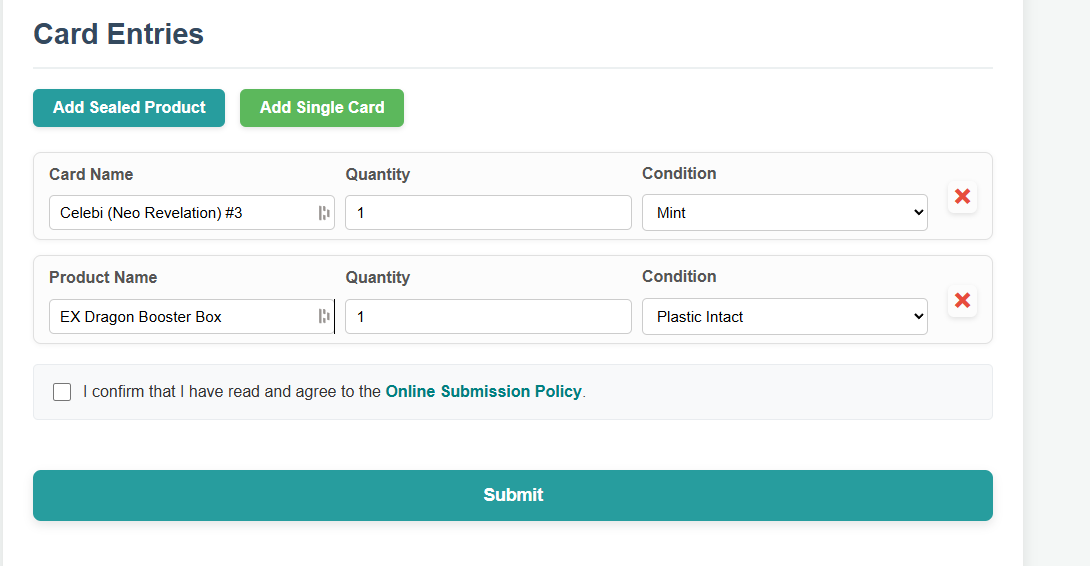1090x566 pixels.
Task: Select the Booster Box row quantity field
Action: coord(488,316)
